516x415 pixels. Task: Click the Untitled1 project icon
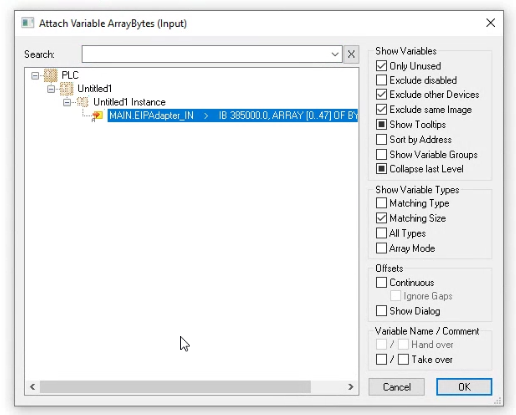(66, 89)
